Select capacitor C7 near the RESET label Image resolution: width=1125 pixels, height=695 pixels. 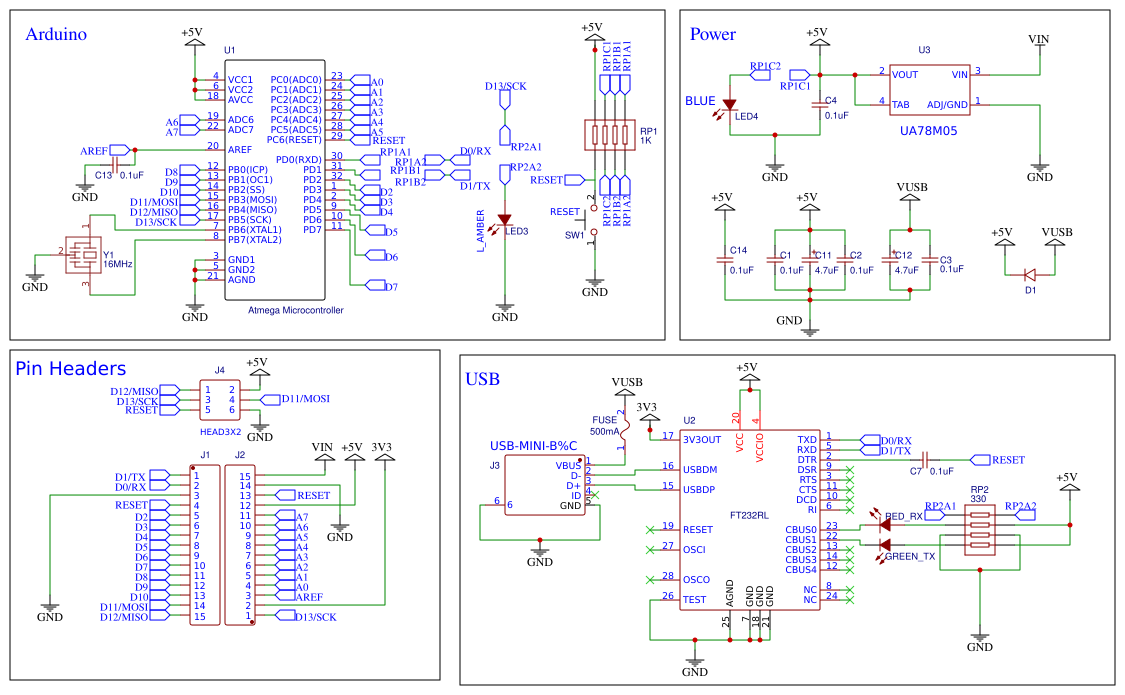click(925, 462)
